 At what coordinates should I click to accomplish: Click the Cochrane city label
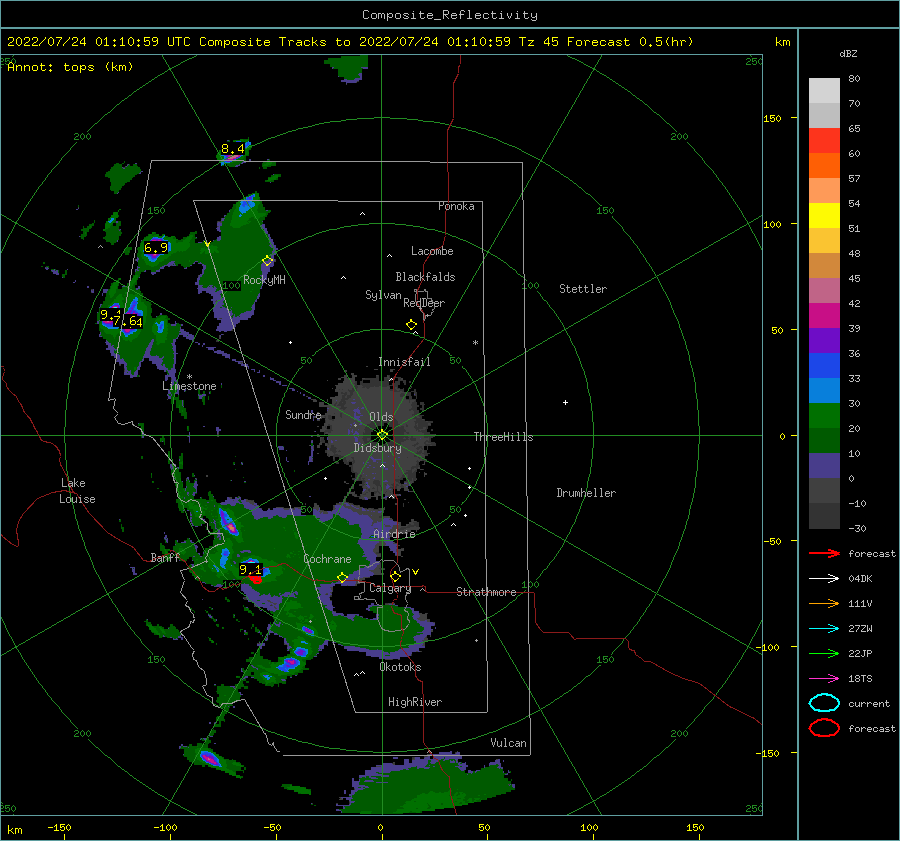[327, 559]
